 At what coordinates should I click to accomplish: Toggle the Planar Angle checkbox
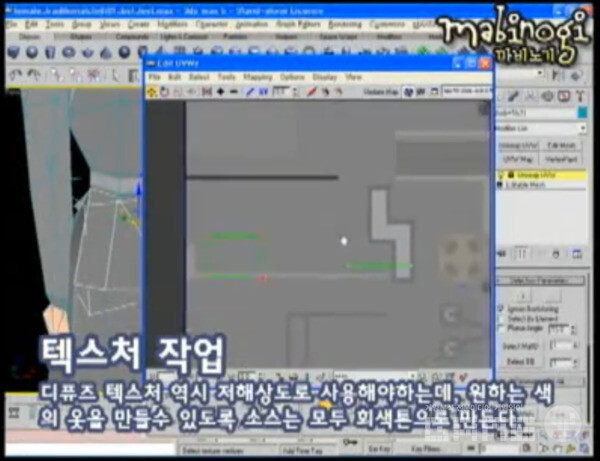[500, 327]
